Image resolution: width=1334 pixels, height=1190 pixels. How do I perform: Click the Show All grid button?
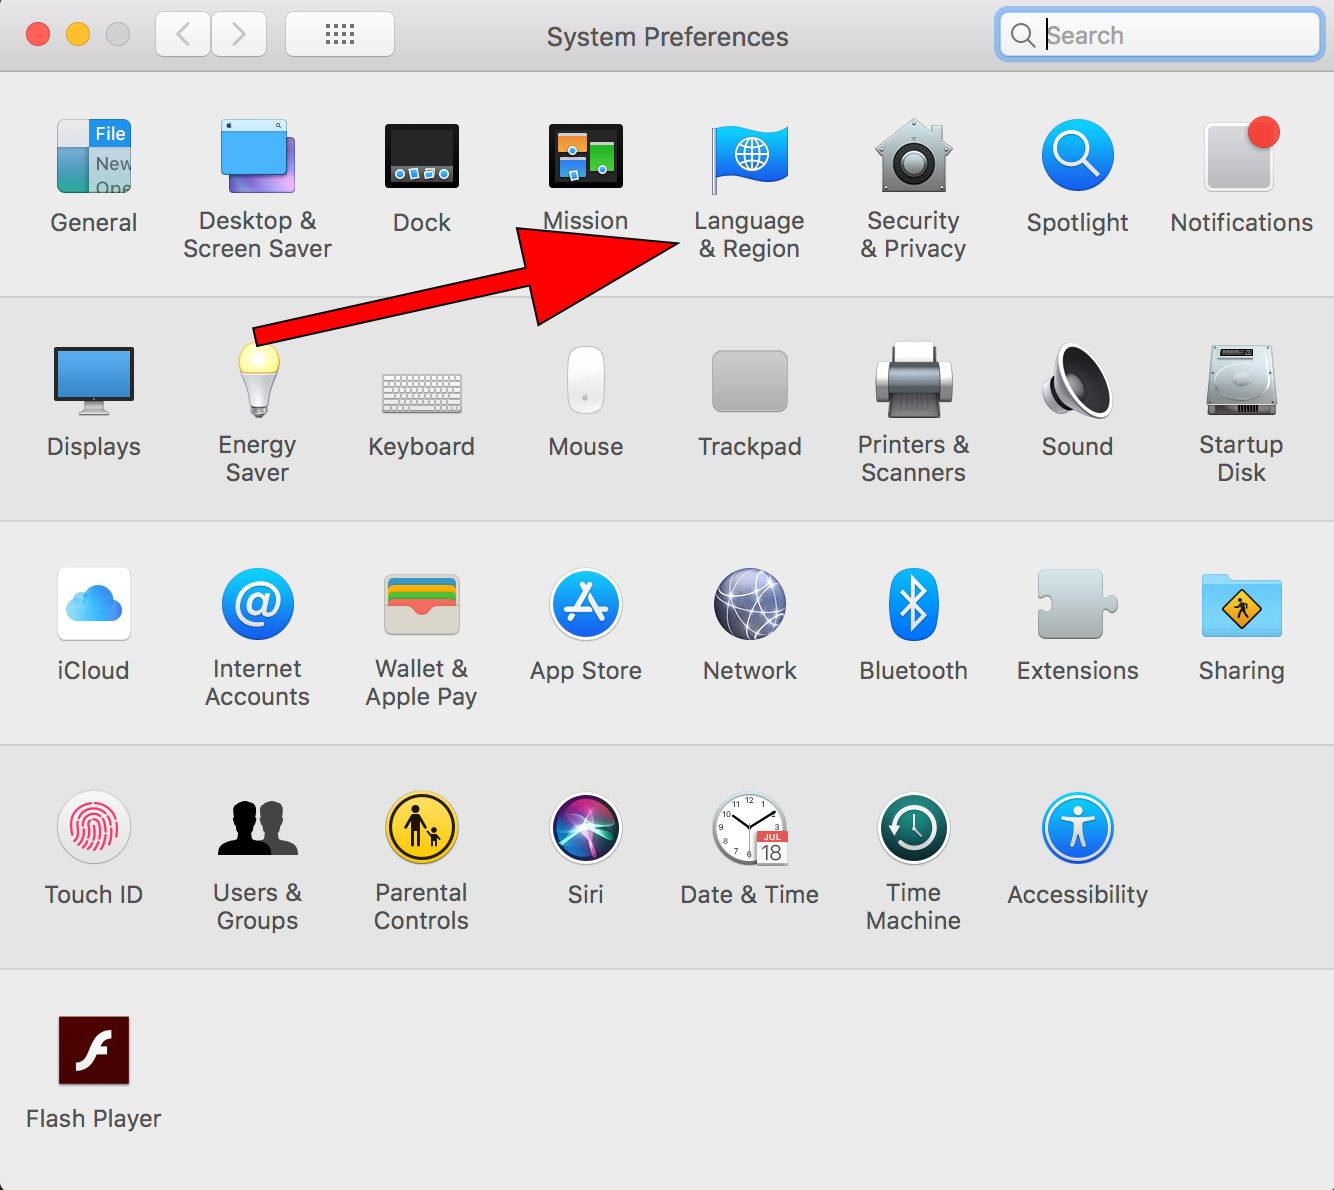click(x=340, y=35)
